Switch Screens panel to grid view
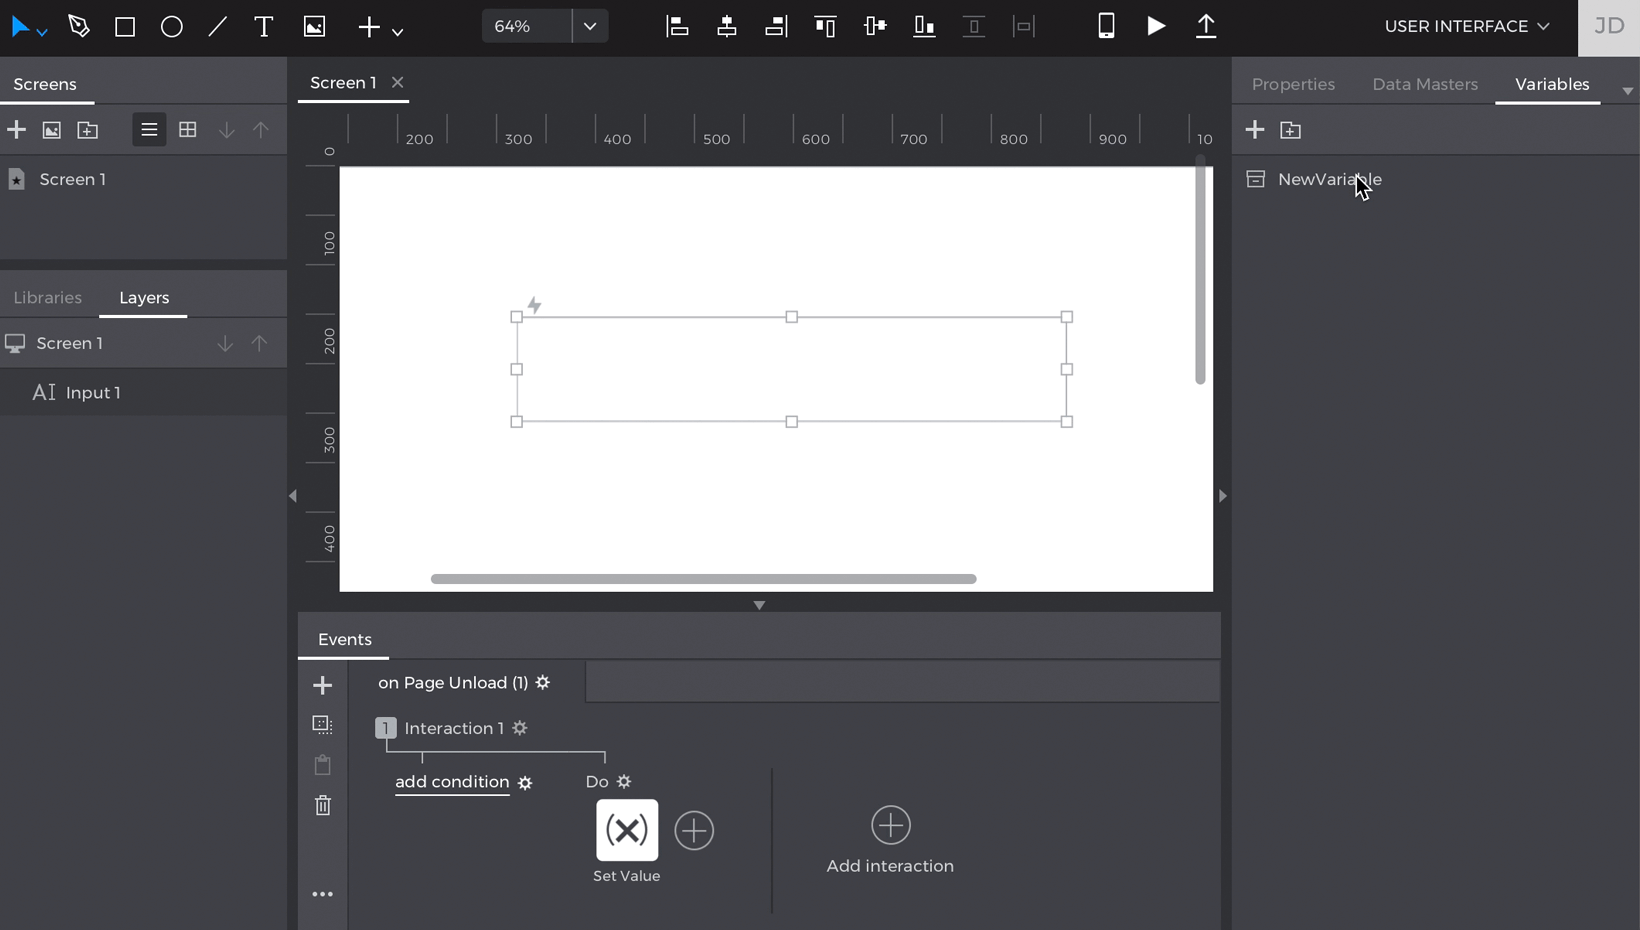Image resolution: width=1640 pixels, height=930 pixels. [187, 130]
